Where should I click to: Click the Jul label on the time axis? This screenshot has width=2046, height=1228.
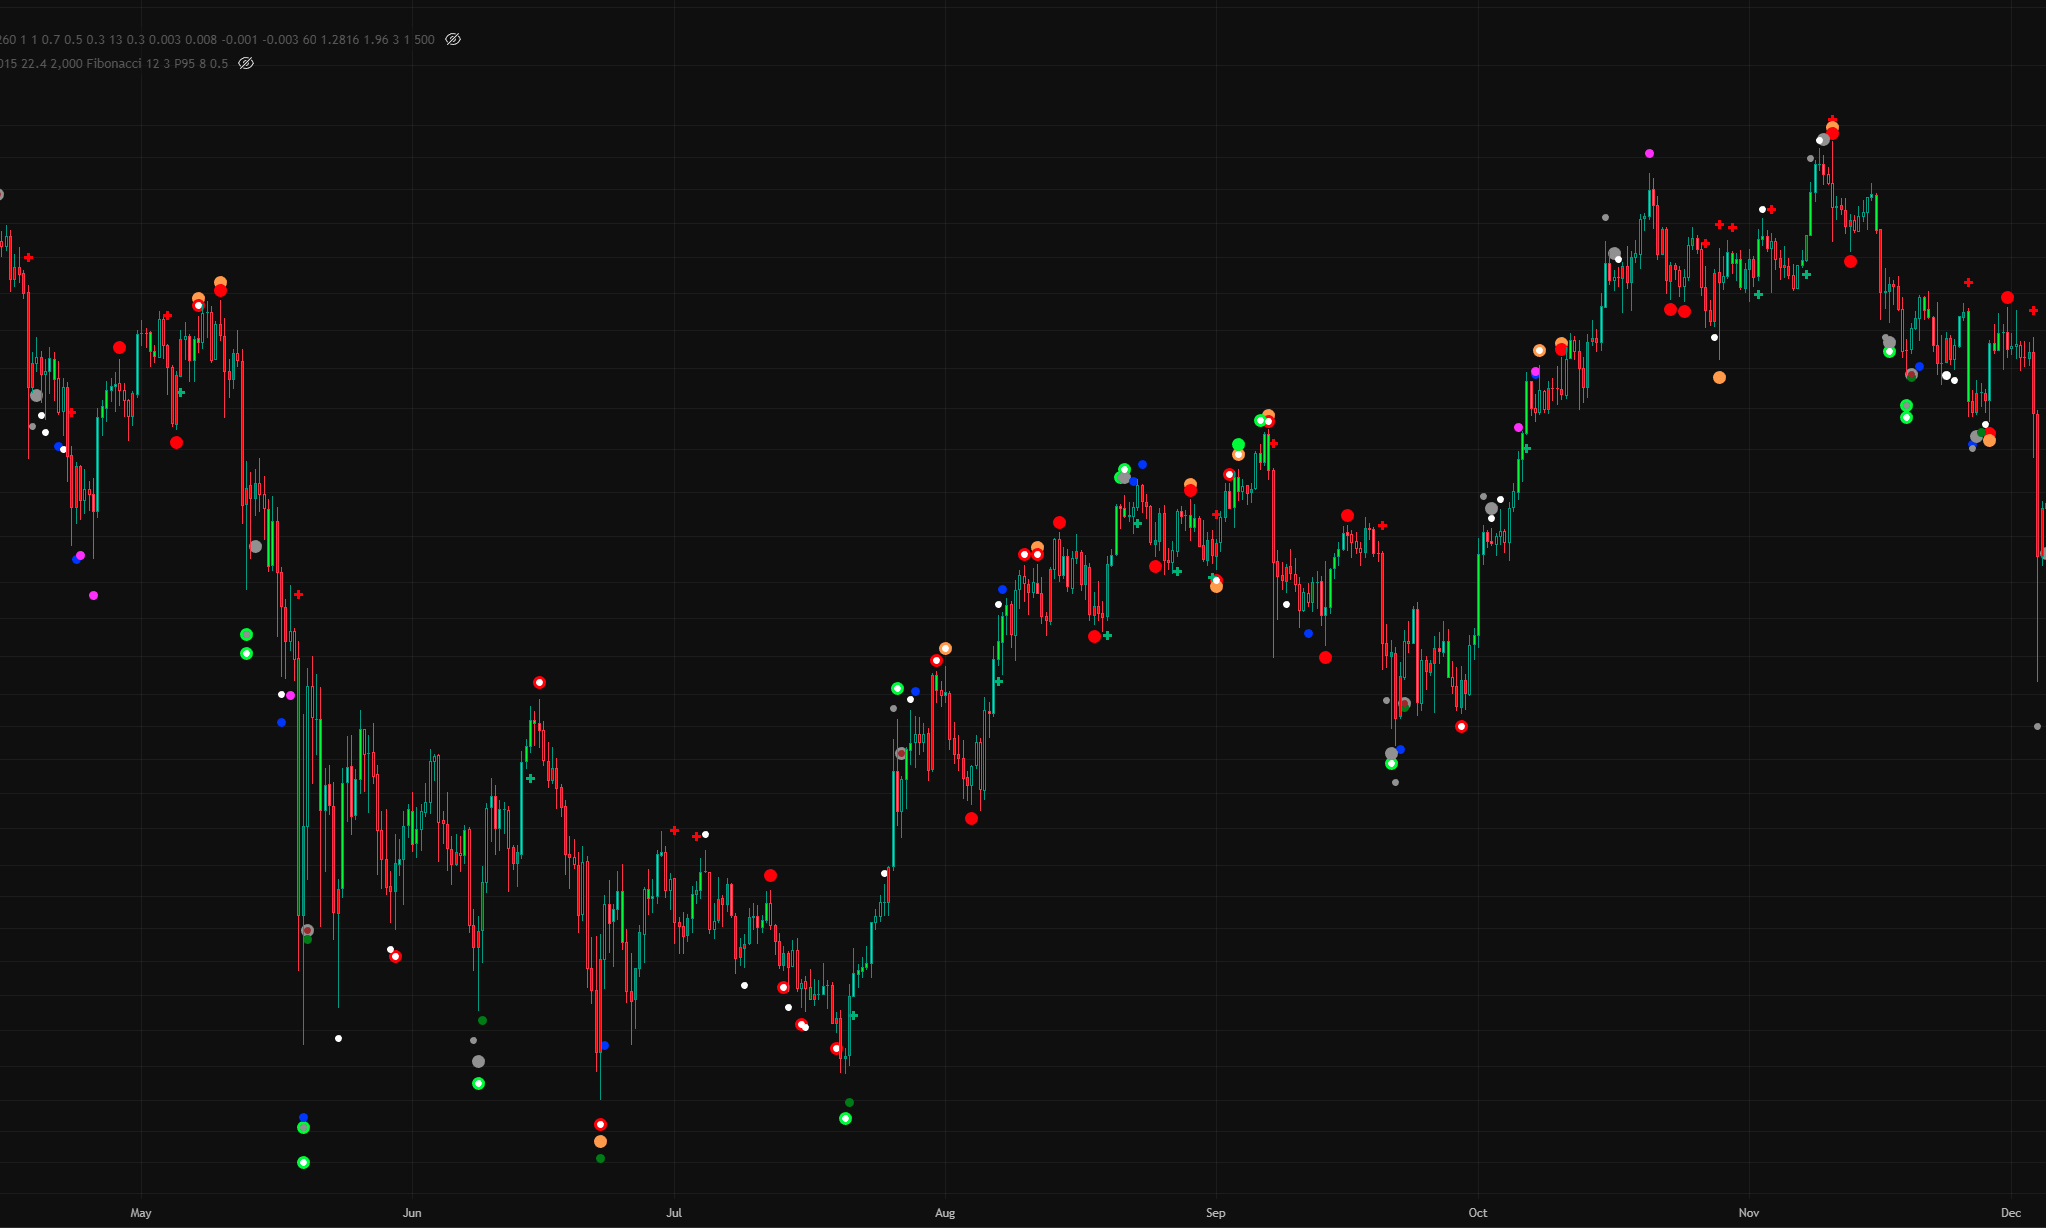coord(674,1213)
